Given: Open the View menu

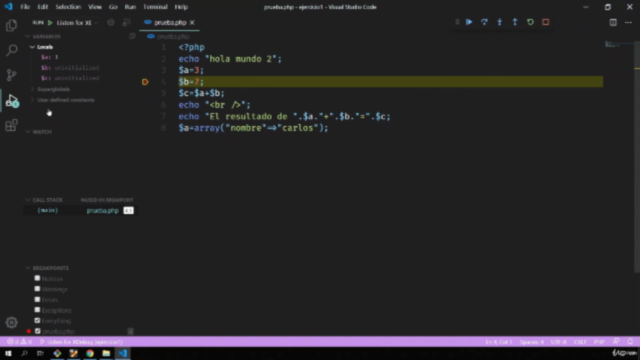Looking at the screenshot, I should (x=95, y=7).
